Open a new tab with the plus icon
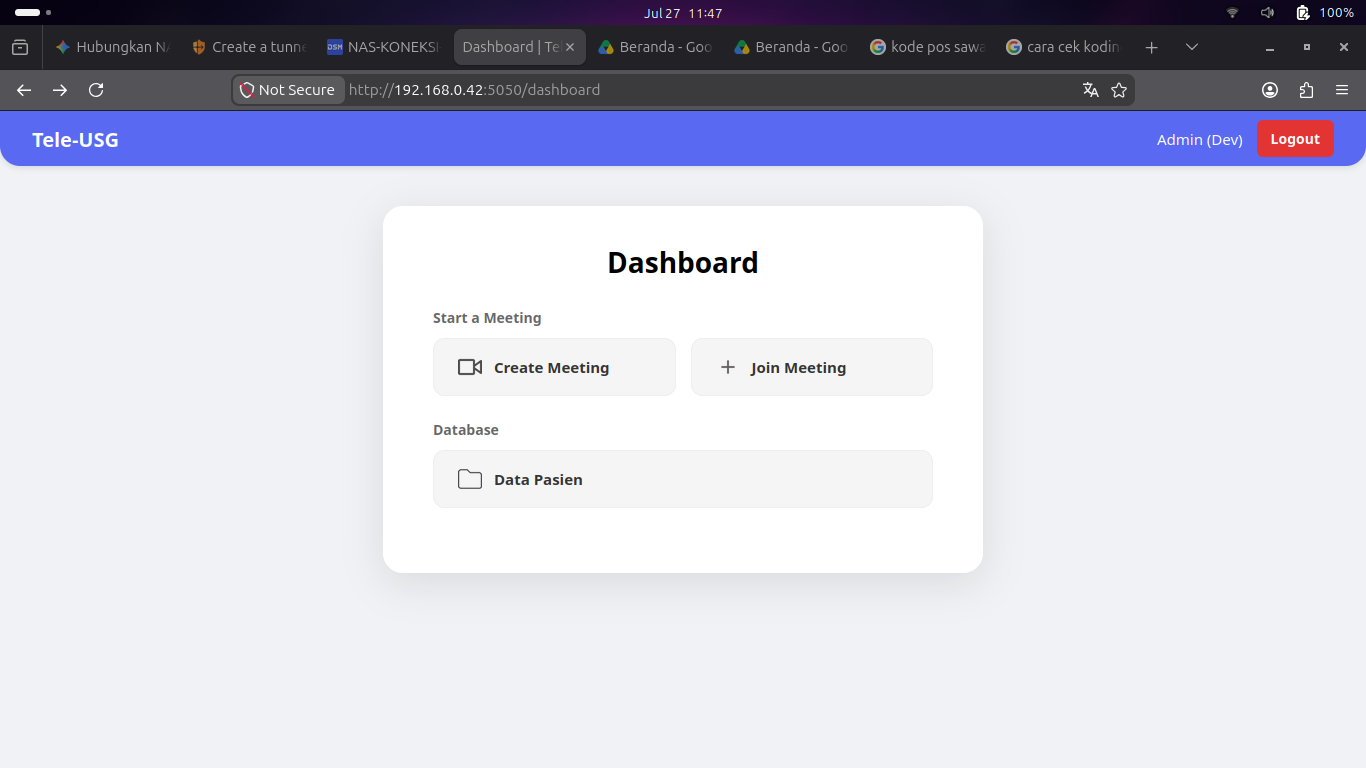Image resolution: width=1366 pixels, height=768 pixels. (x=1152, y=47)
